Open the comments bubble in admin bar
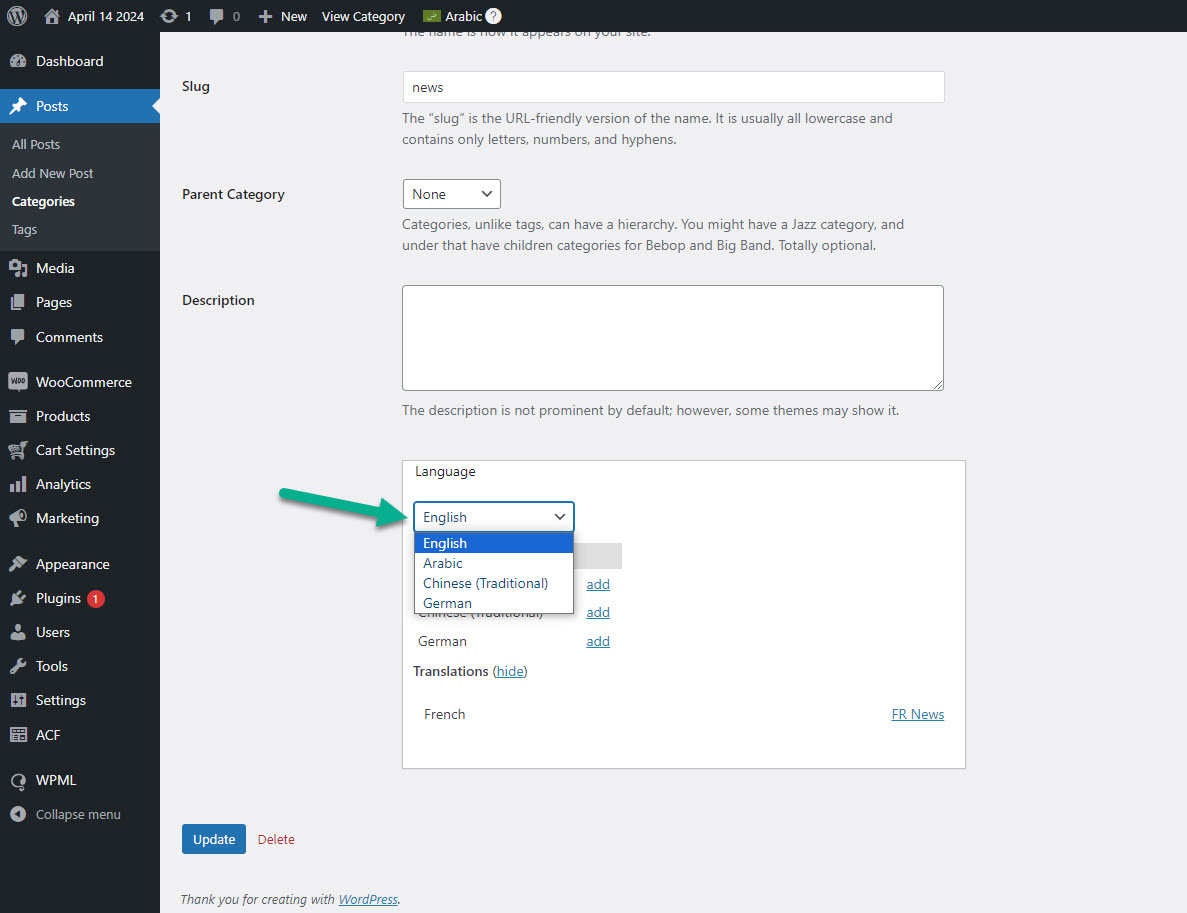 pyautogui.click(x=217, y=16)
